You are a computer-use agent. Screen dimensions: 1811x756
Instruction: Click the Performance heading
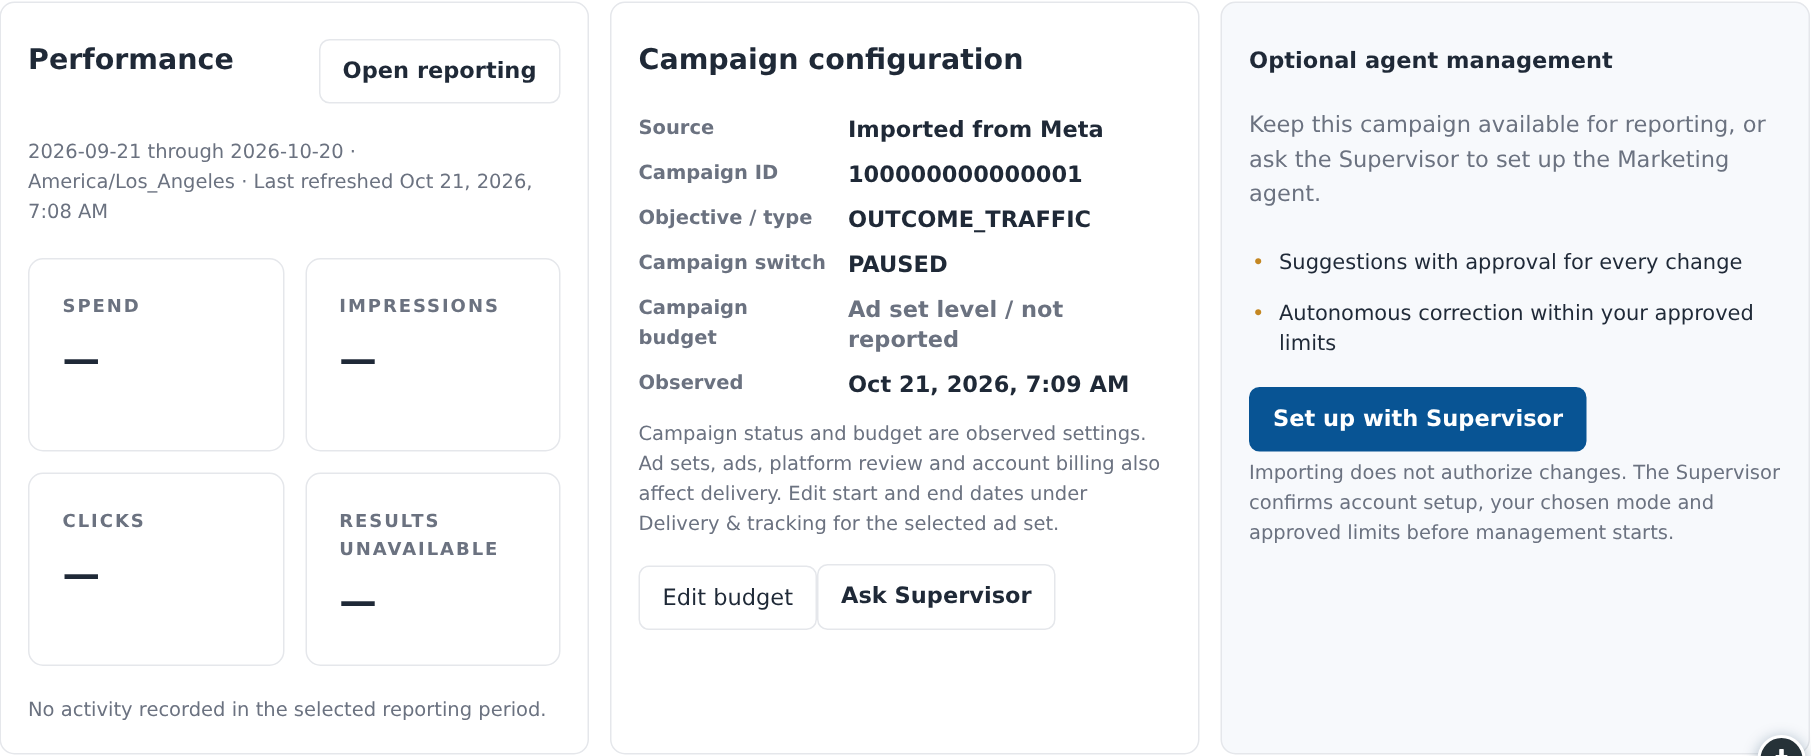(131, 59)
